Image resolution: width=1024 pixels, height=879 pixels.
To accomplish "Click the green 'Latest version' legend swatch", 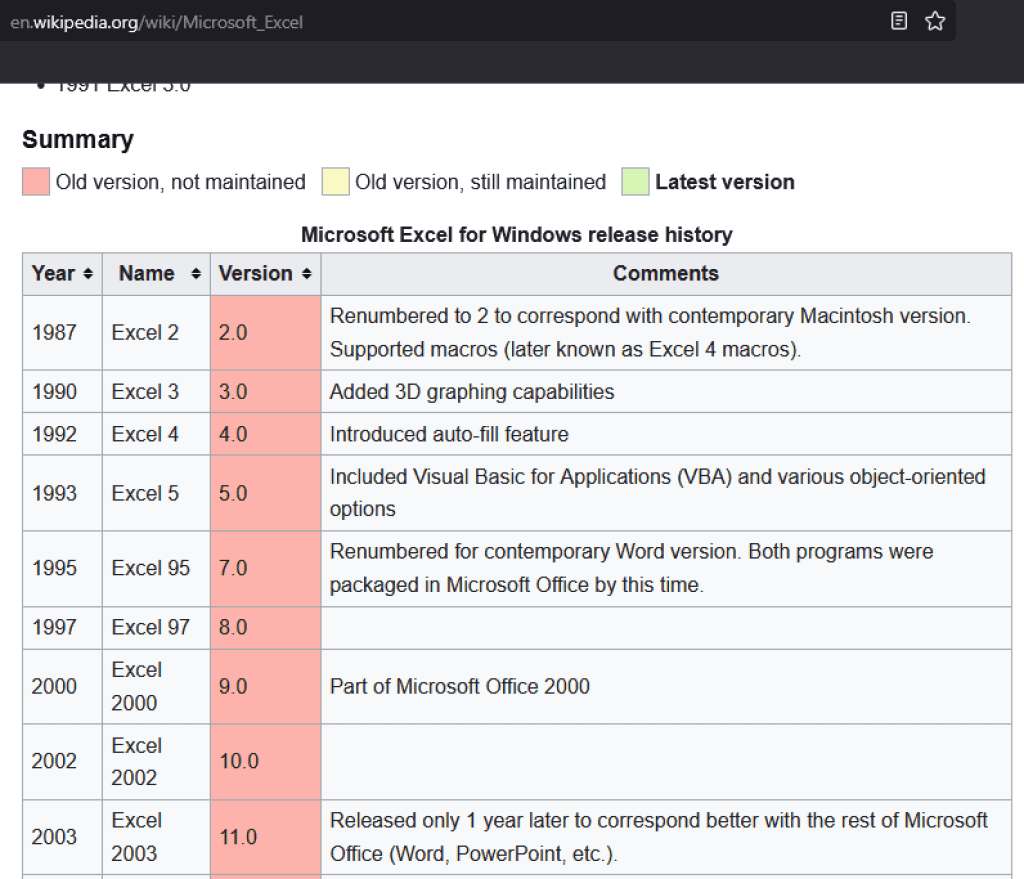I will tap(636, 181).
